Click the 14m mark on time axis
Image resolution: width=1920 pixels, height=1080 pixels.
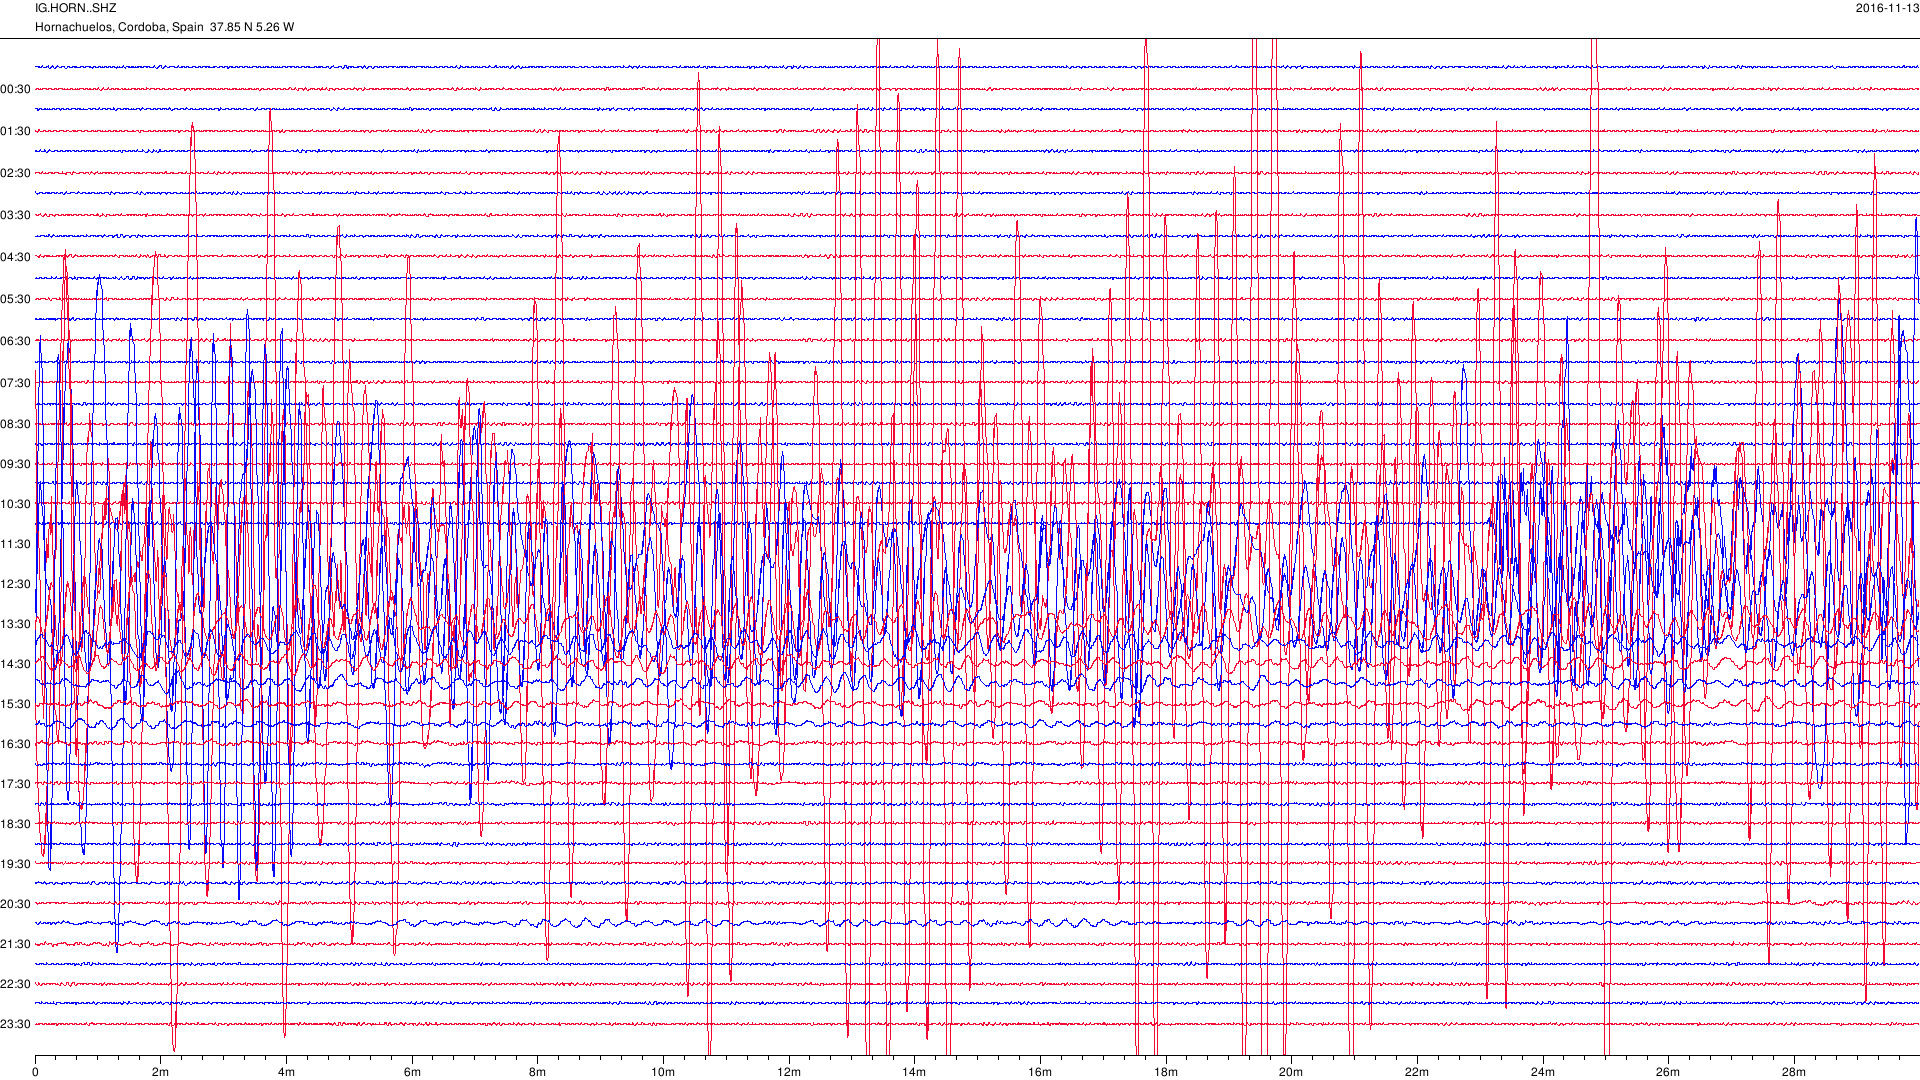point(914,1072)
